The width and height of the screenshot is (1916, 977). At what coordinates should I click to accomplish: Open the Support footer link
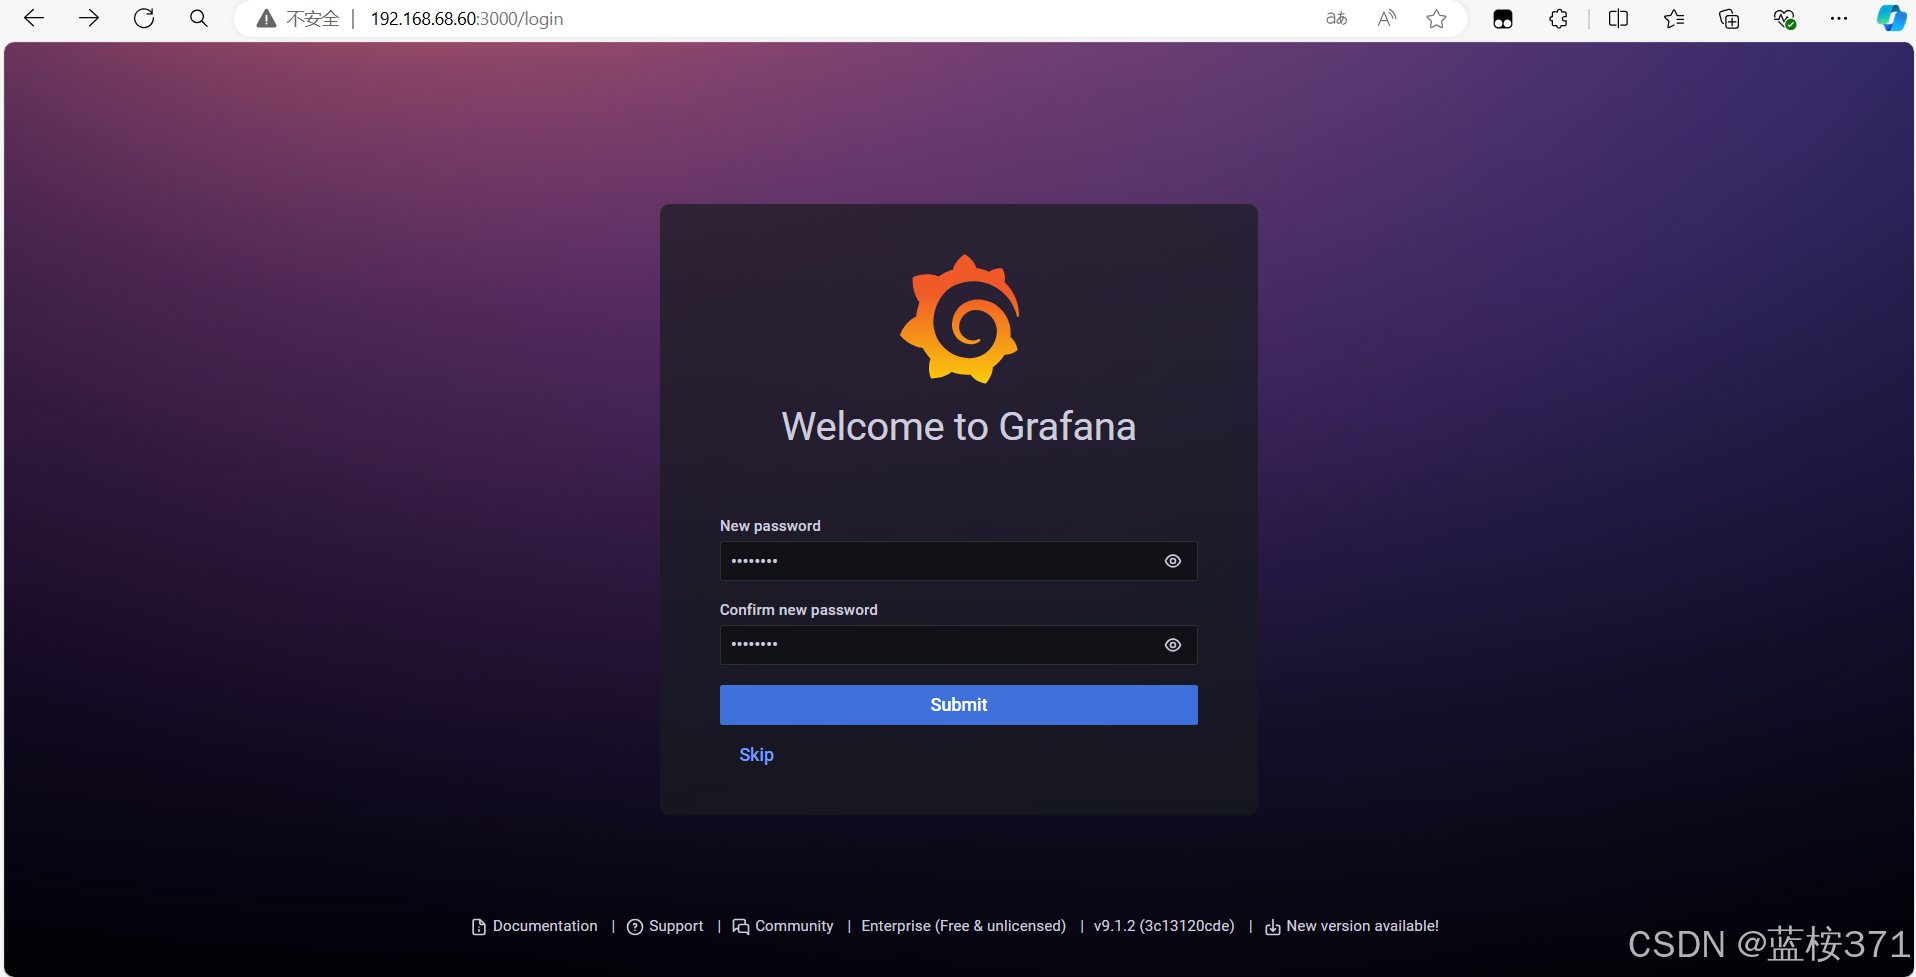tap(665, 926)
